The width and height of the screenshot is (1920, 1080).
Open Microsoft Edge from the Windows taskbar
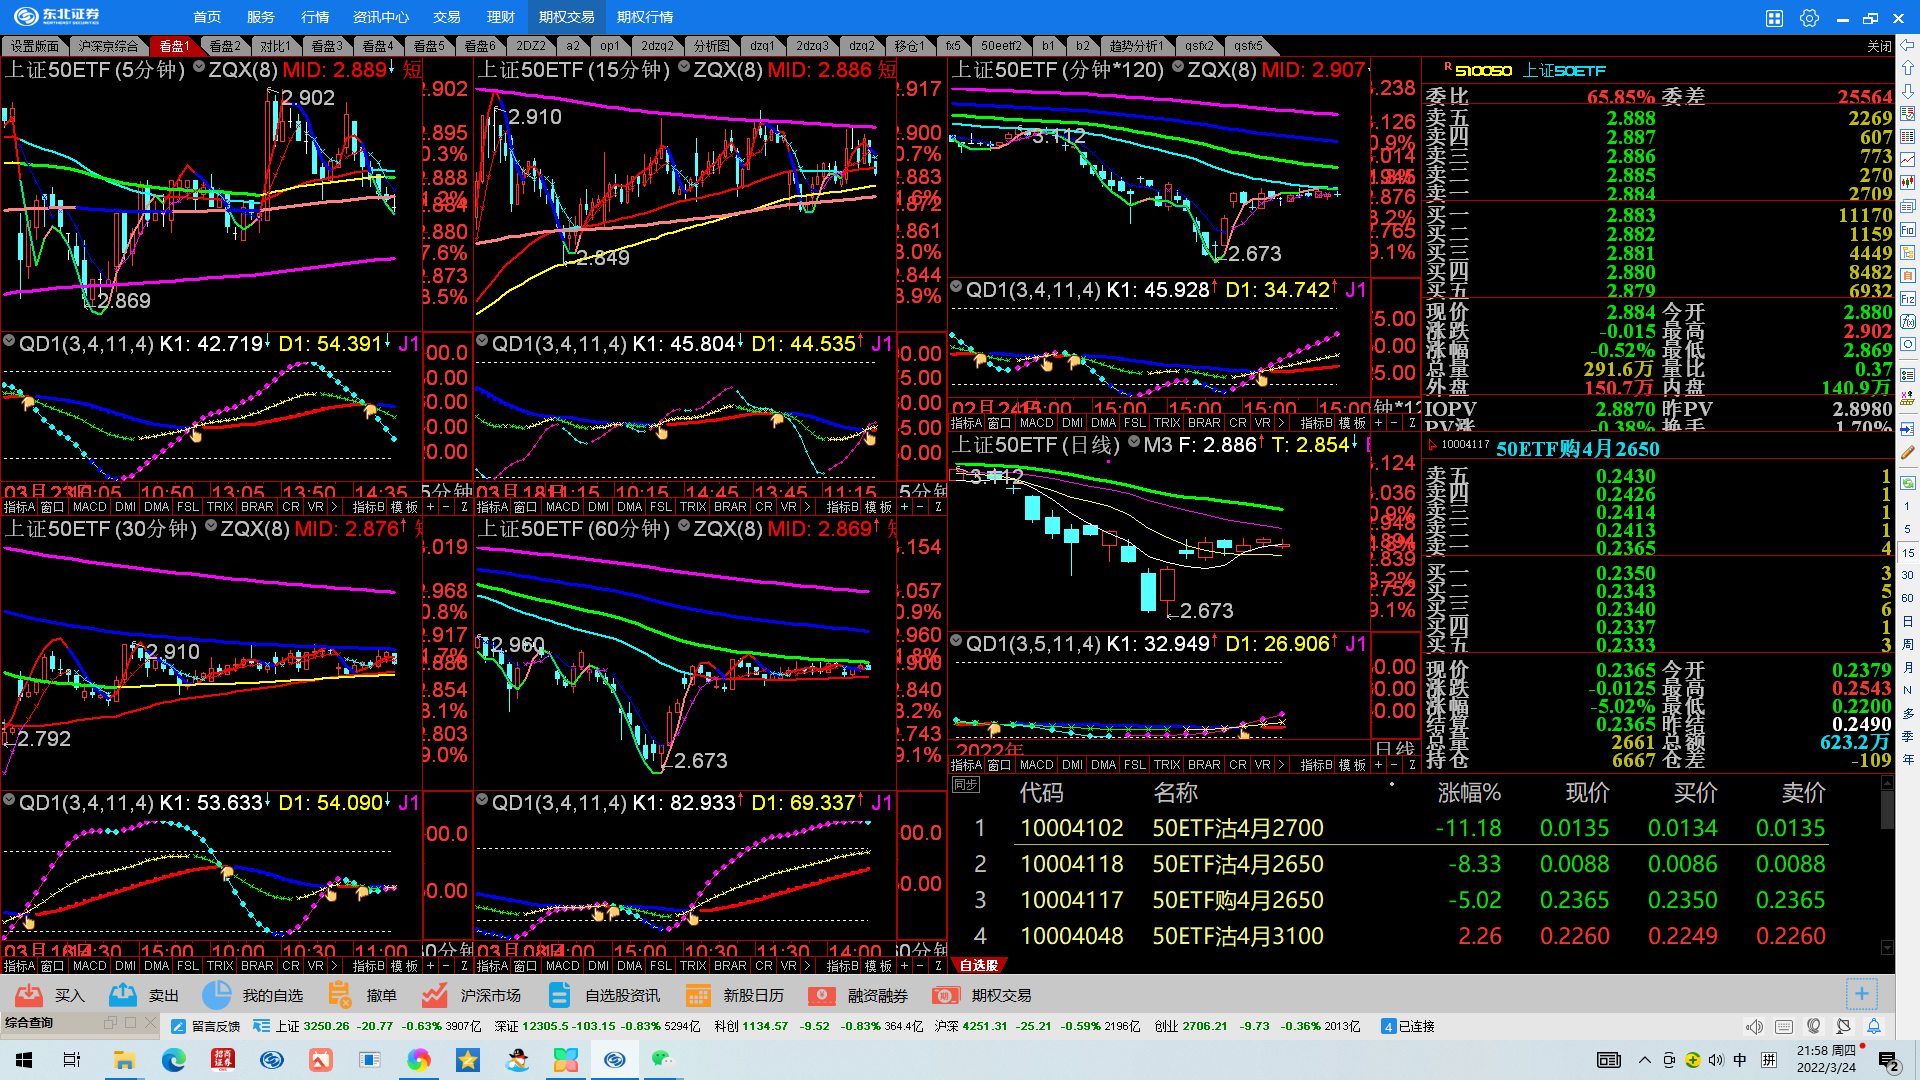[173, 1060]
